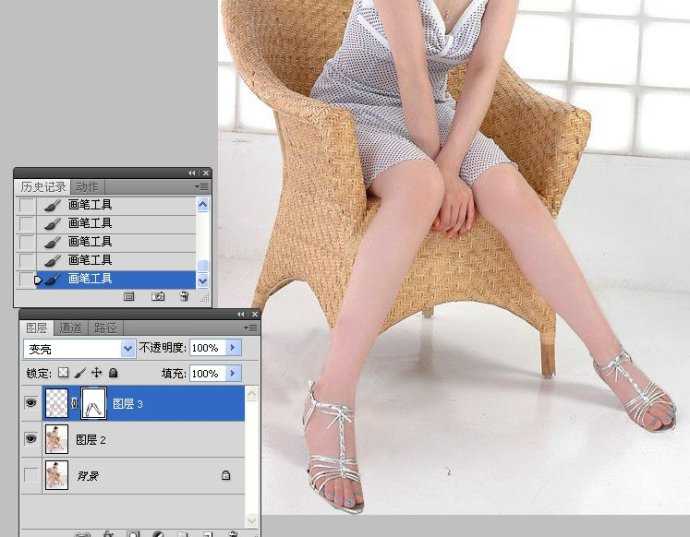
Task: Click the History panel scrollbar thumb
Action: [202, 265]
